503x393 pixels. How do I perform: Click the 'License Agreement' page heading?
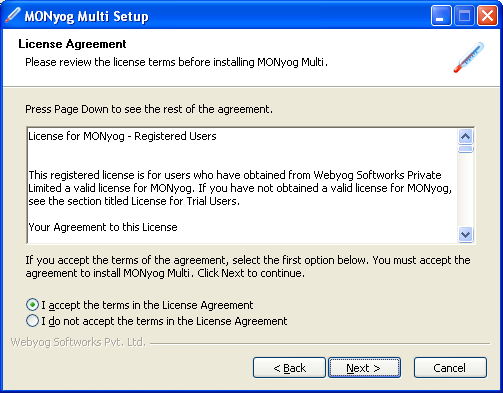pyautogui.click(x=72, y=44)
